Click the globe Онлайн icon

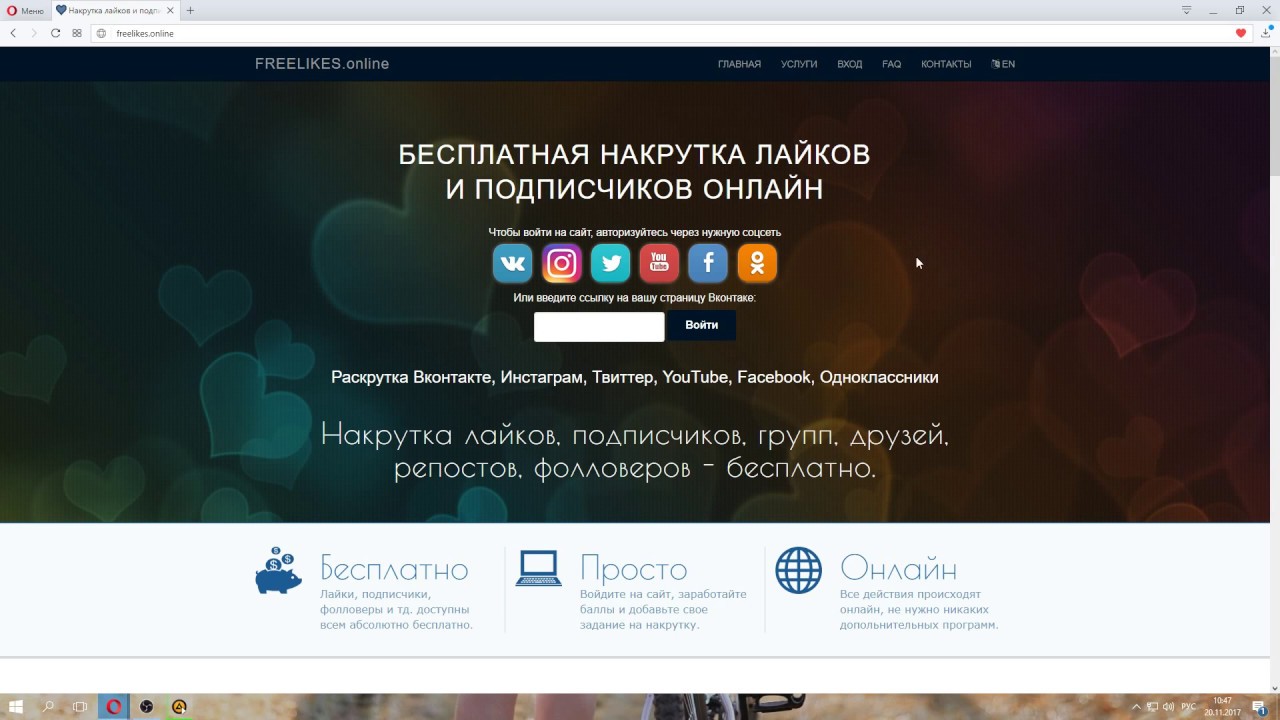pos(798,570)
